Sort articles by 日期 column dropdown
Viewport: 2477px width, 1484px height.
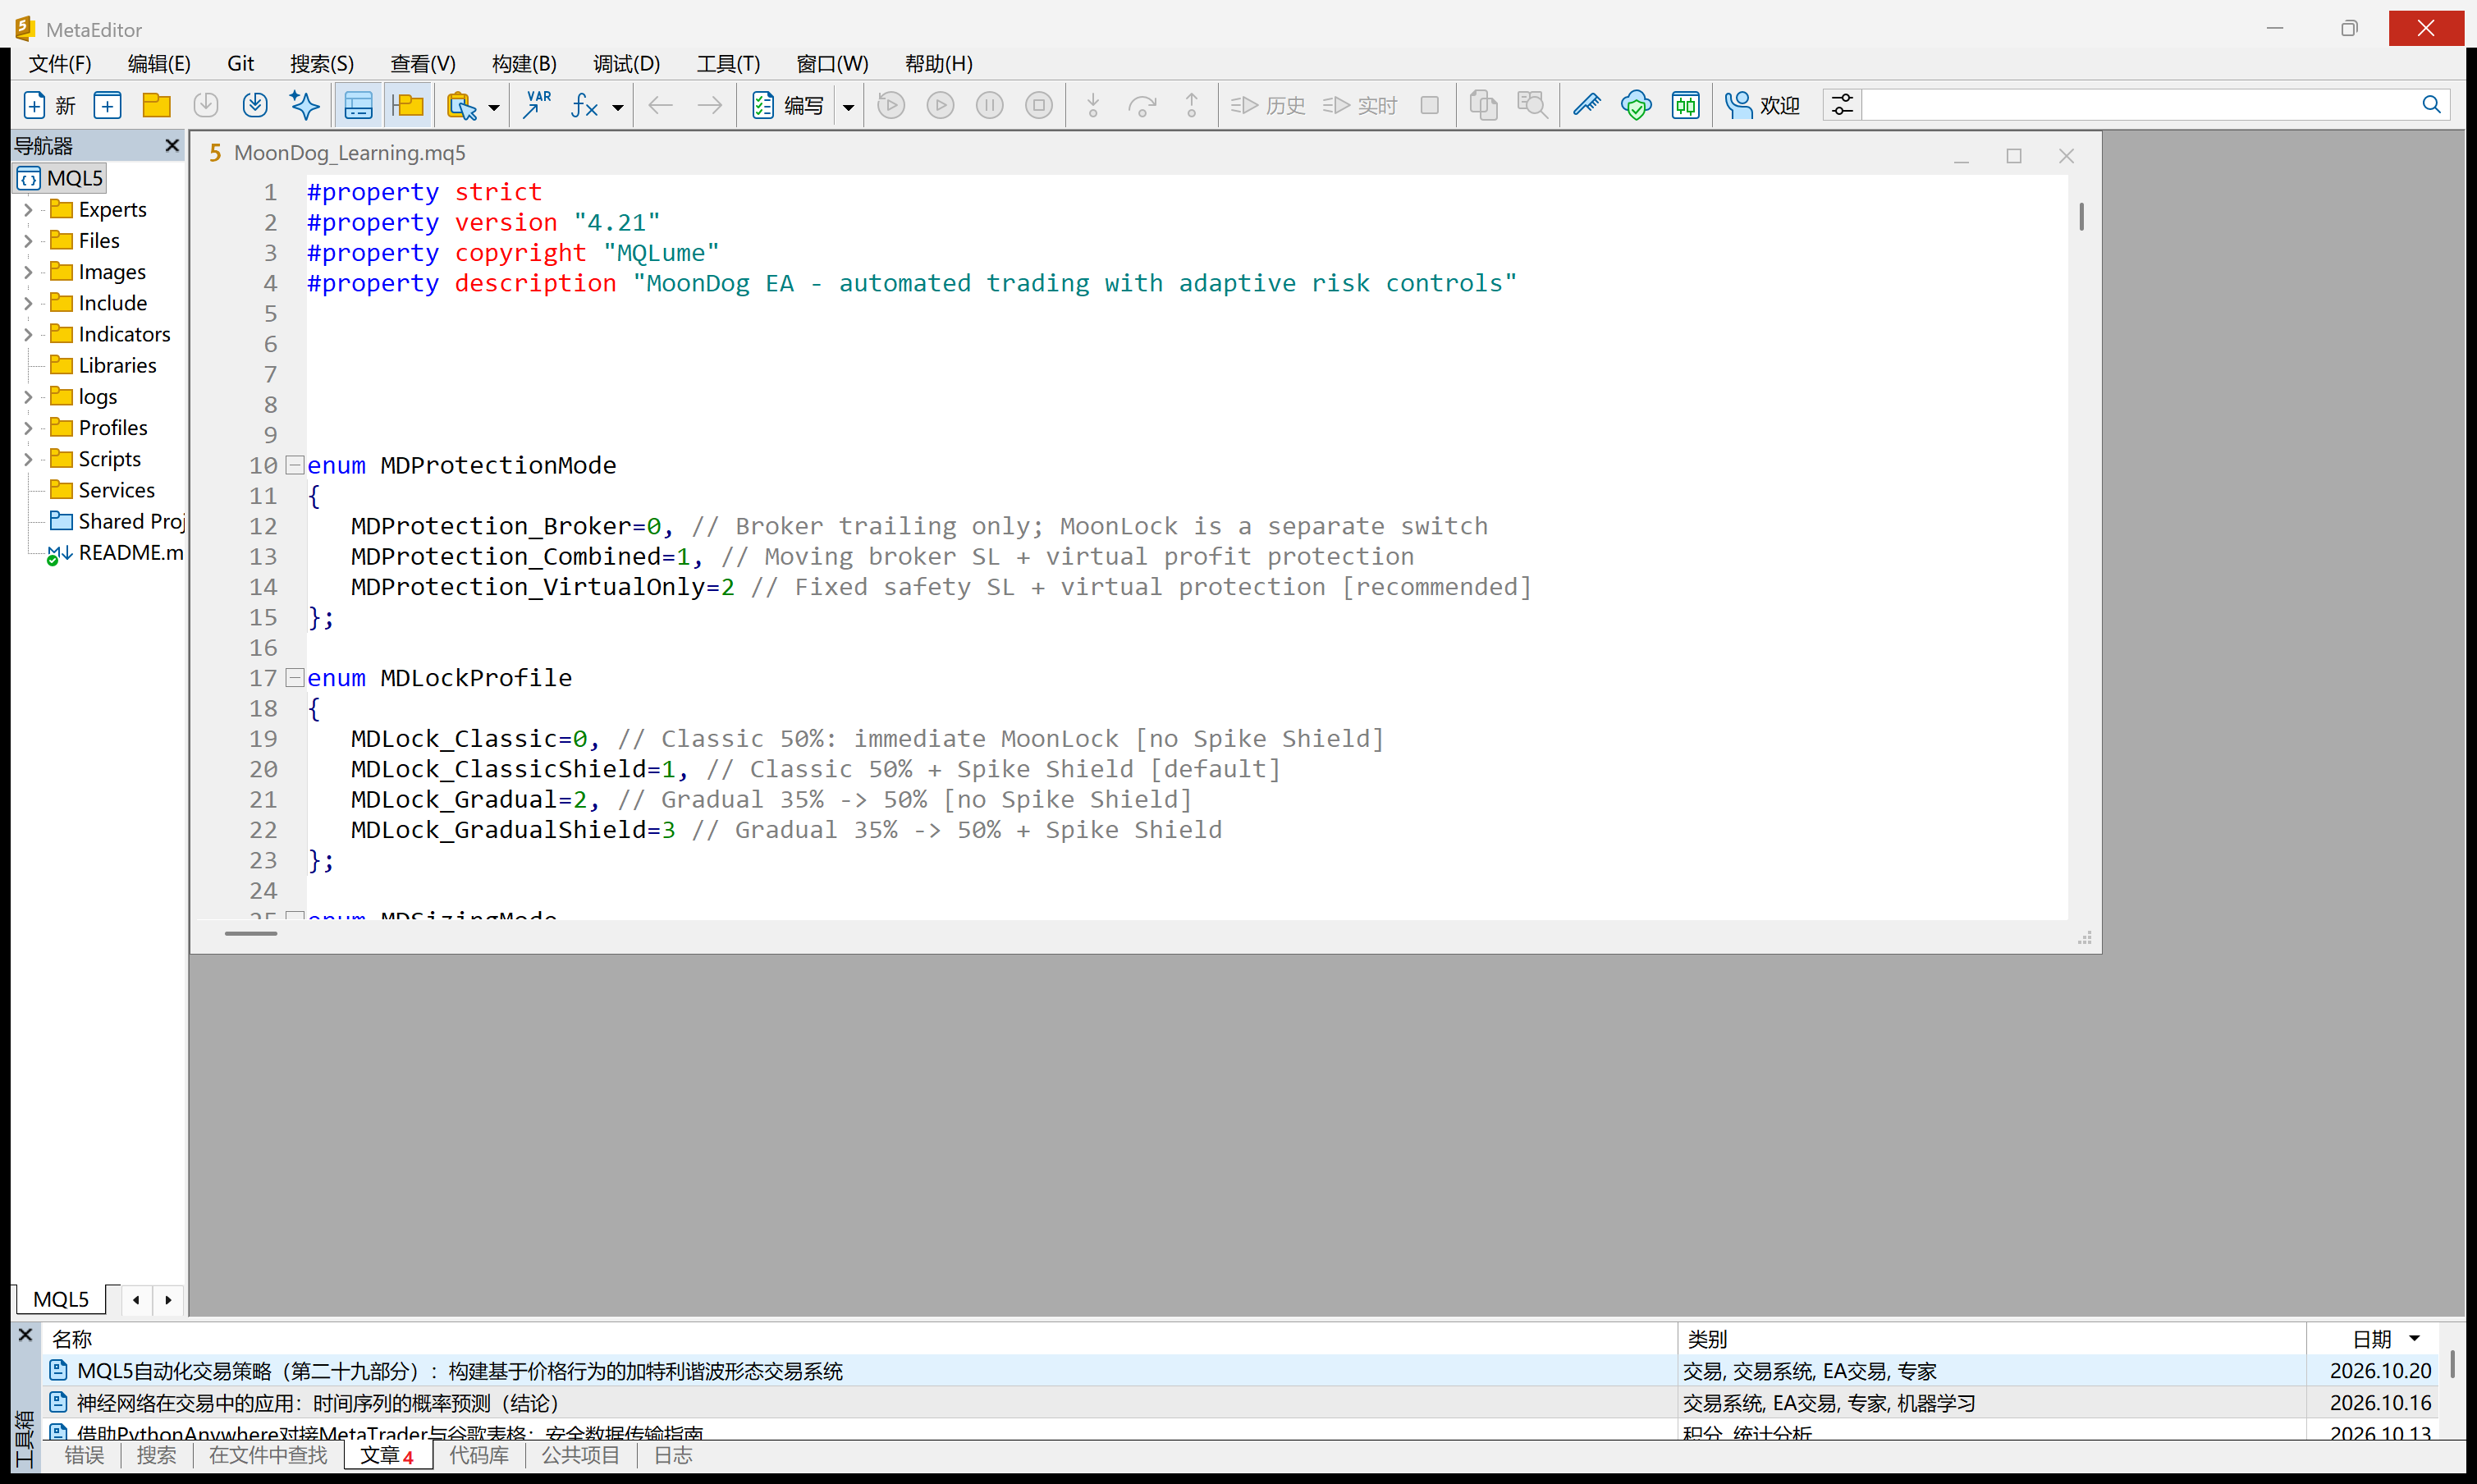tap(2415, 1338)
